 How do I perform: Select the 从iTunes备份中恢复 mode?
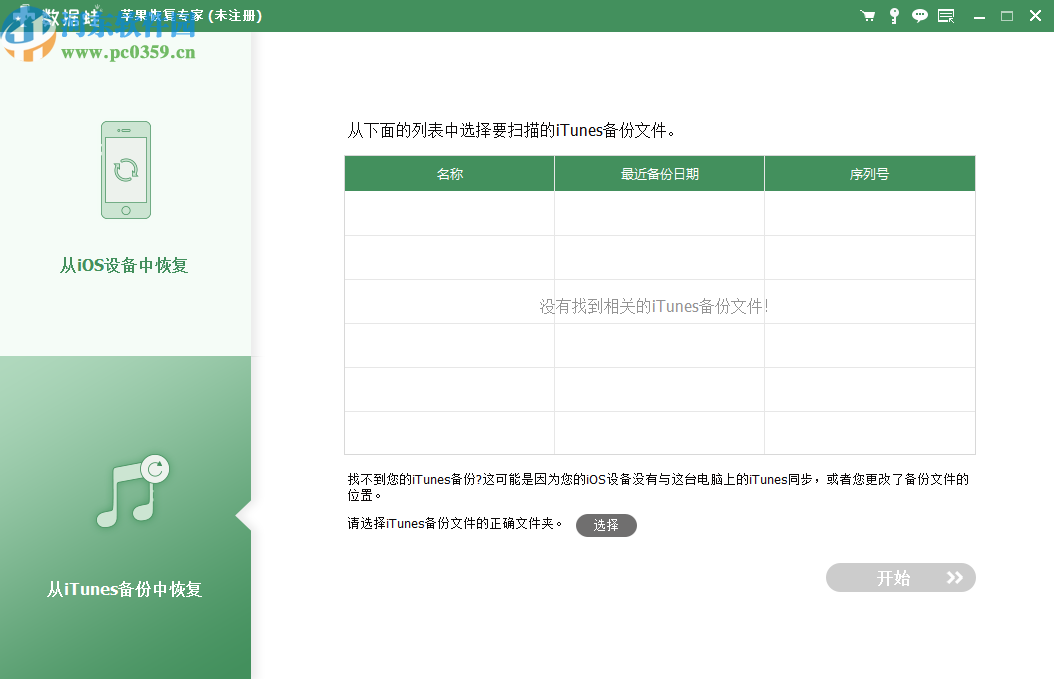(125, 589)
